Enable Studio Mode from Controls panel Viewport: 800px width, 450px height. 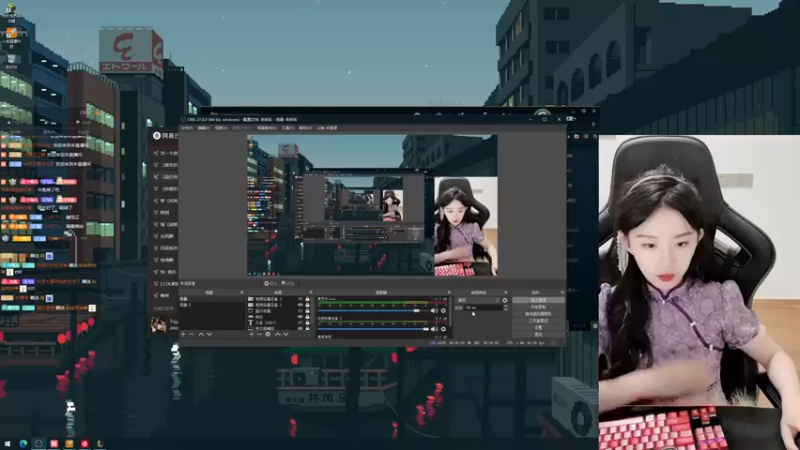pos(538,320)
